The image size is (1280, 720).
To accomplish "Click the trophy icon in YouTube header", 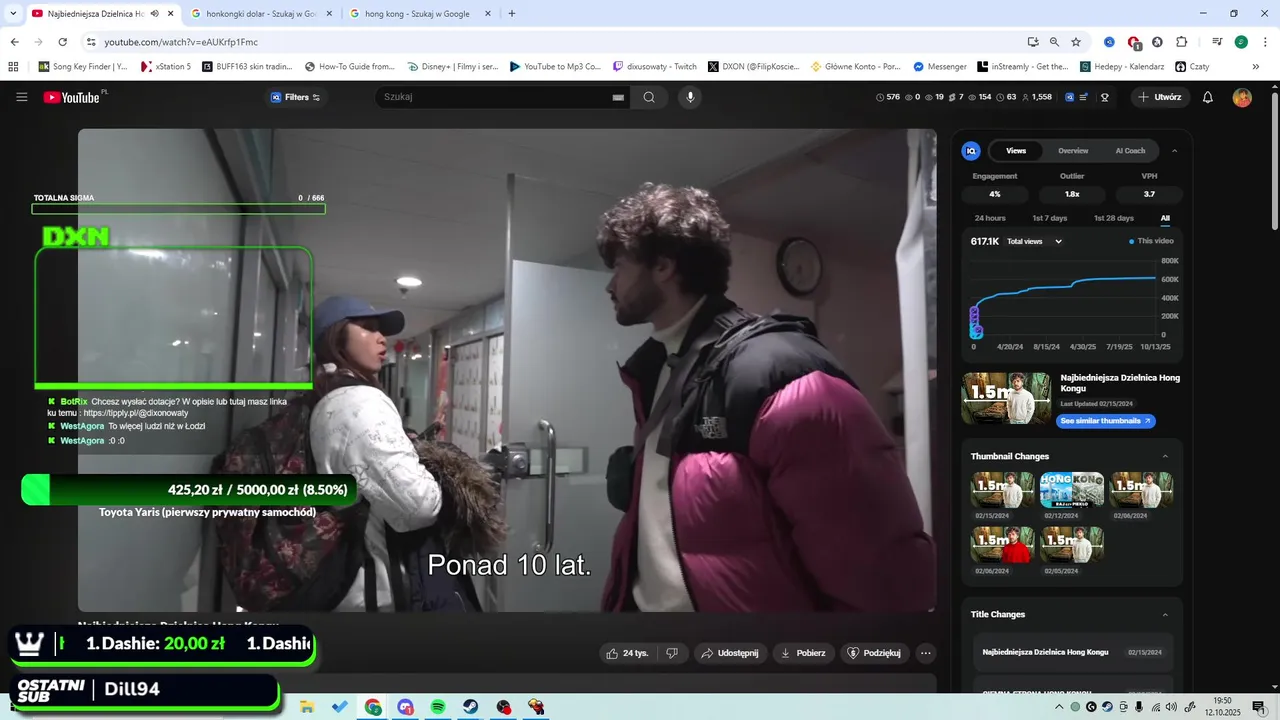I will (1105, 97).
